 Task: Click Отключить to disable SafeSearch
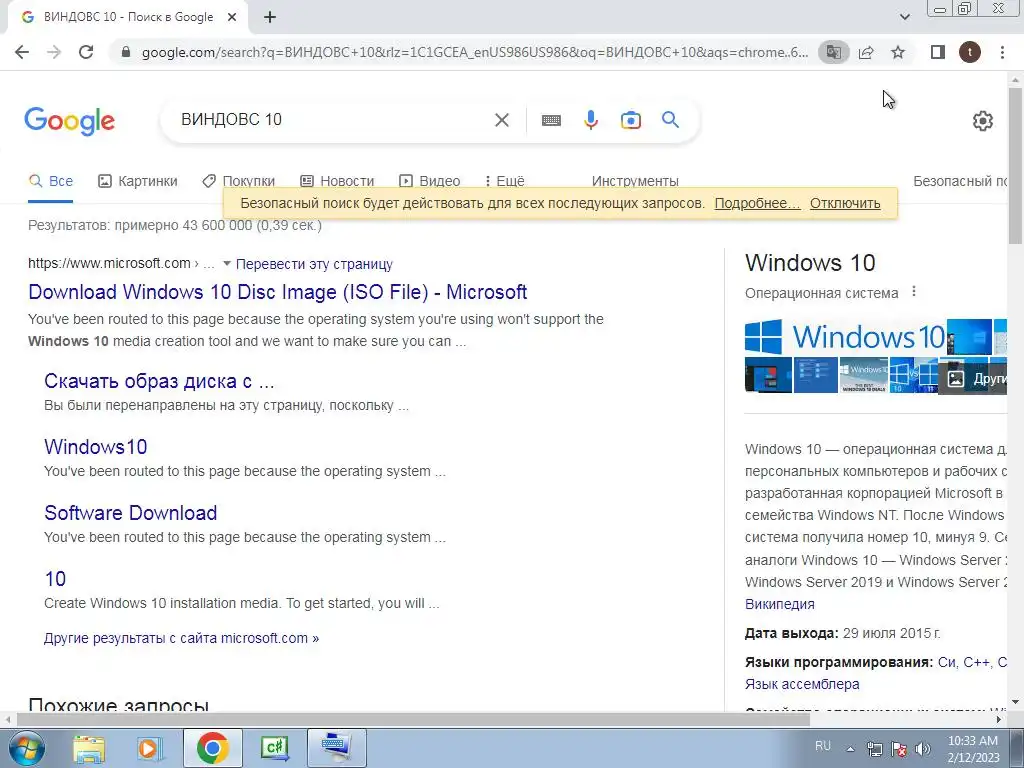point(845,203)
